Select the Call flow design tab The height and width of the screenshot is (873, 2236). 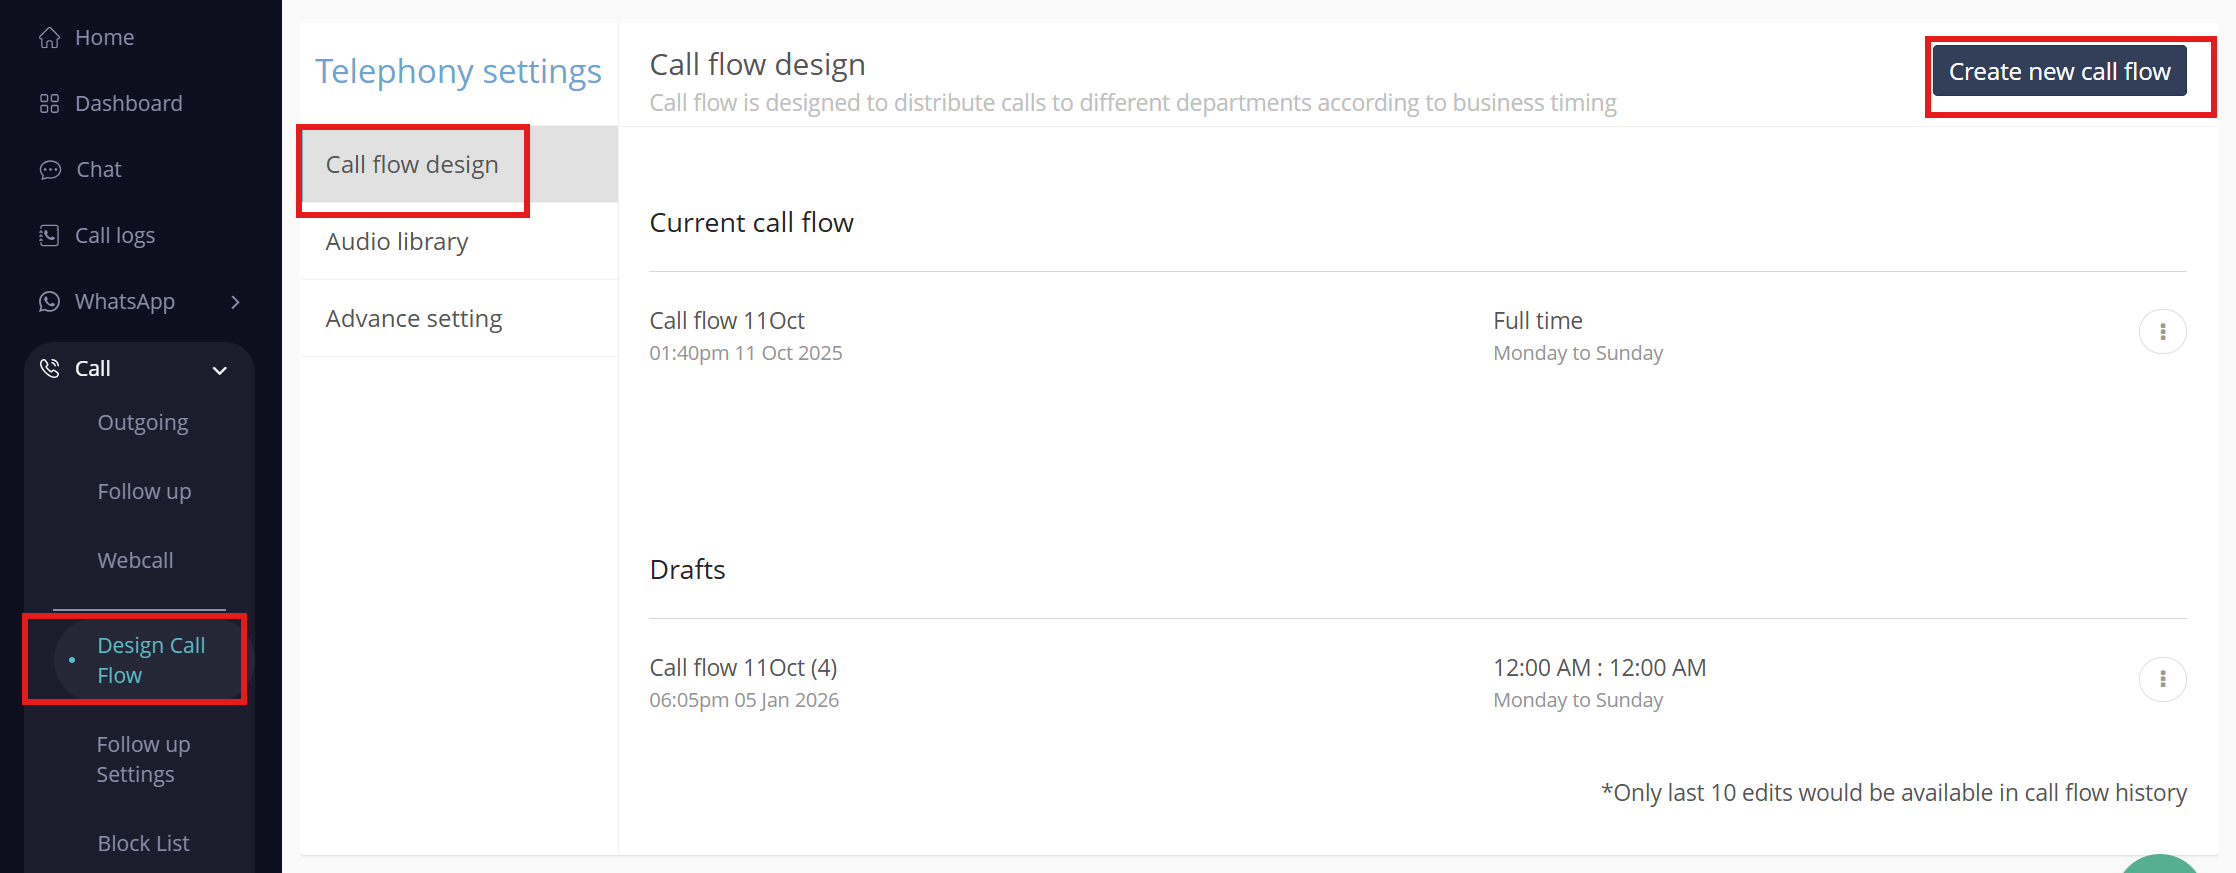pos(412,165)
